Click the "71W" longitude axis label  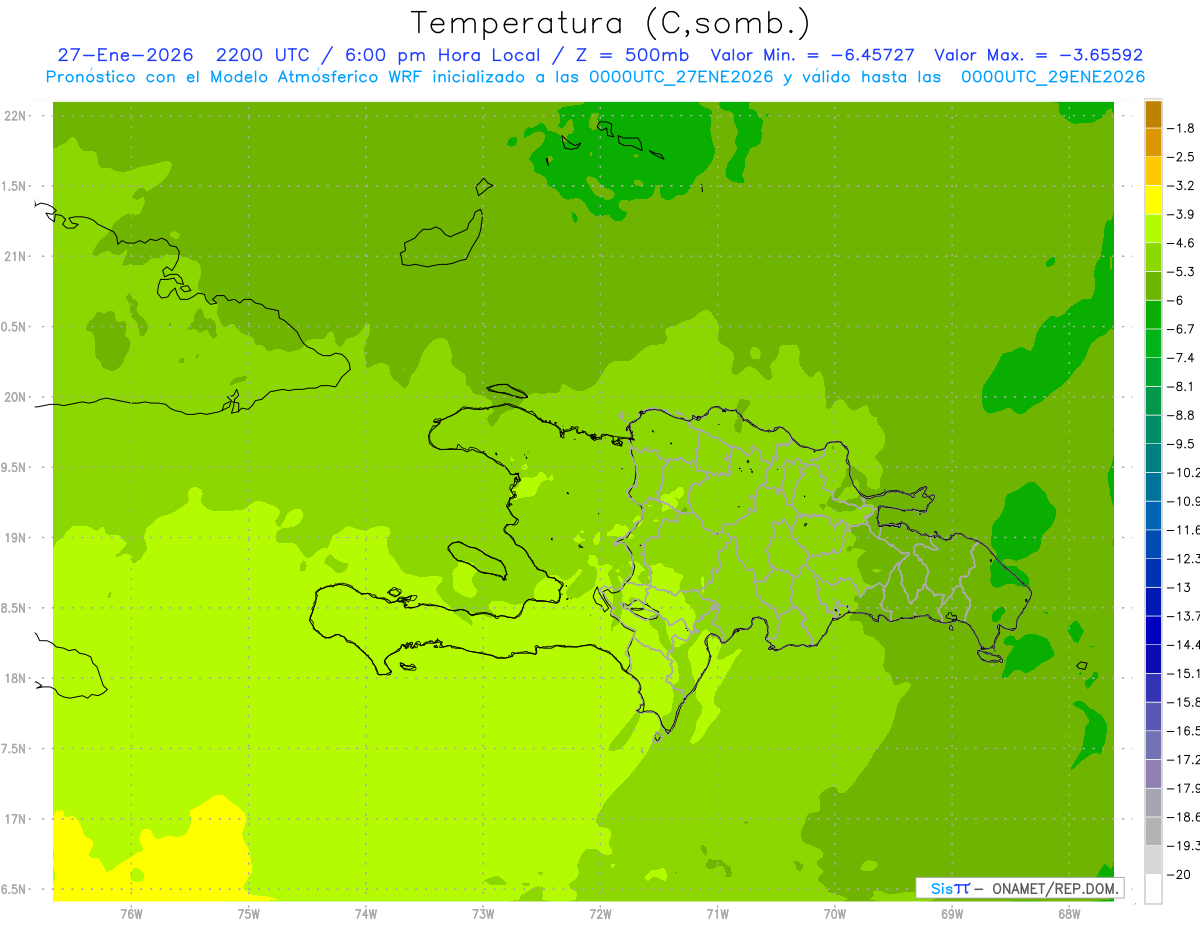717,913
